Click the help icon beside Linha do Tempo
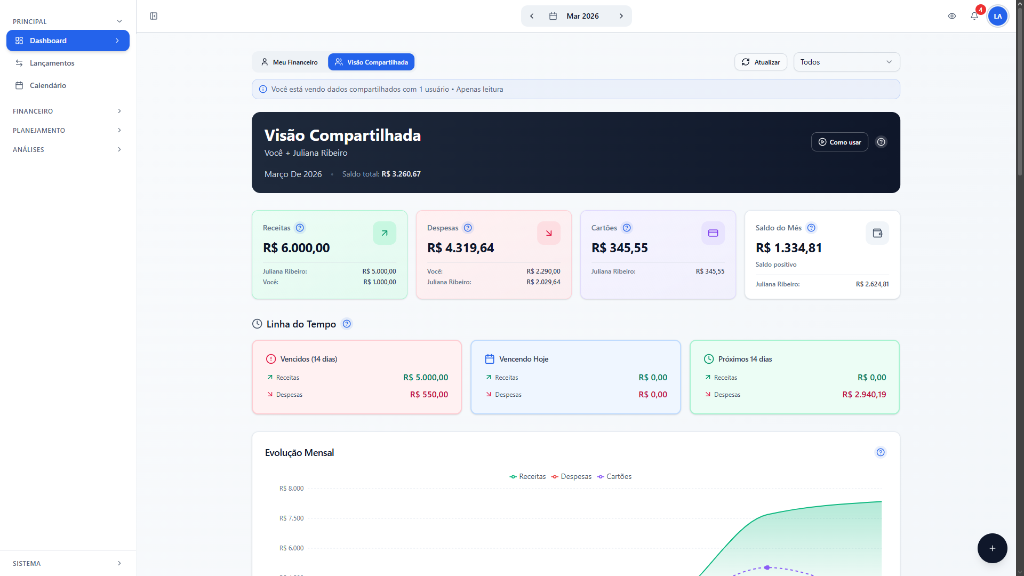The width and height of the screenshot is (1024, 576). tap(347, 324)
